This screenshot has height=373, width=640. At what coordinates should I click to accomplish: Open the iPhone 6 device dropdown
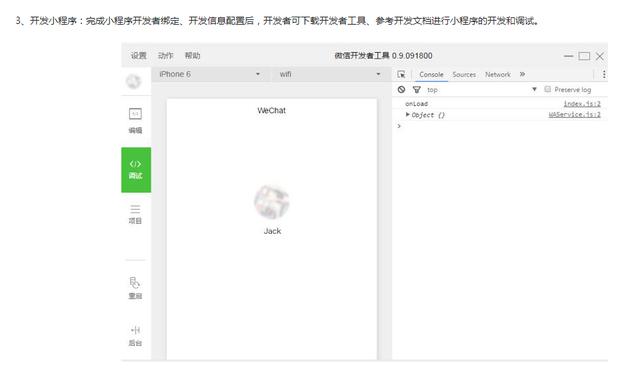coord(210,74)
